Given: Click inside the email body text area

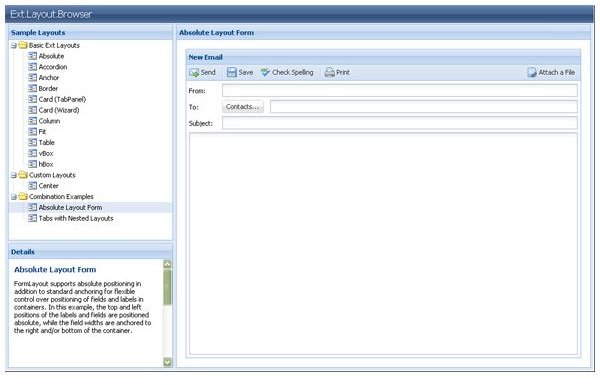Looking at the screenshot, I should (383, 244).
